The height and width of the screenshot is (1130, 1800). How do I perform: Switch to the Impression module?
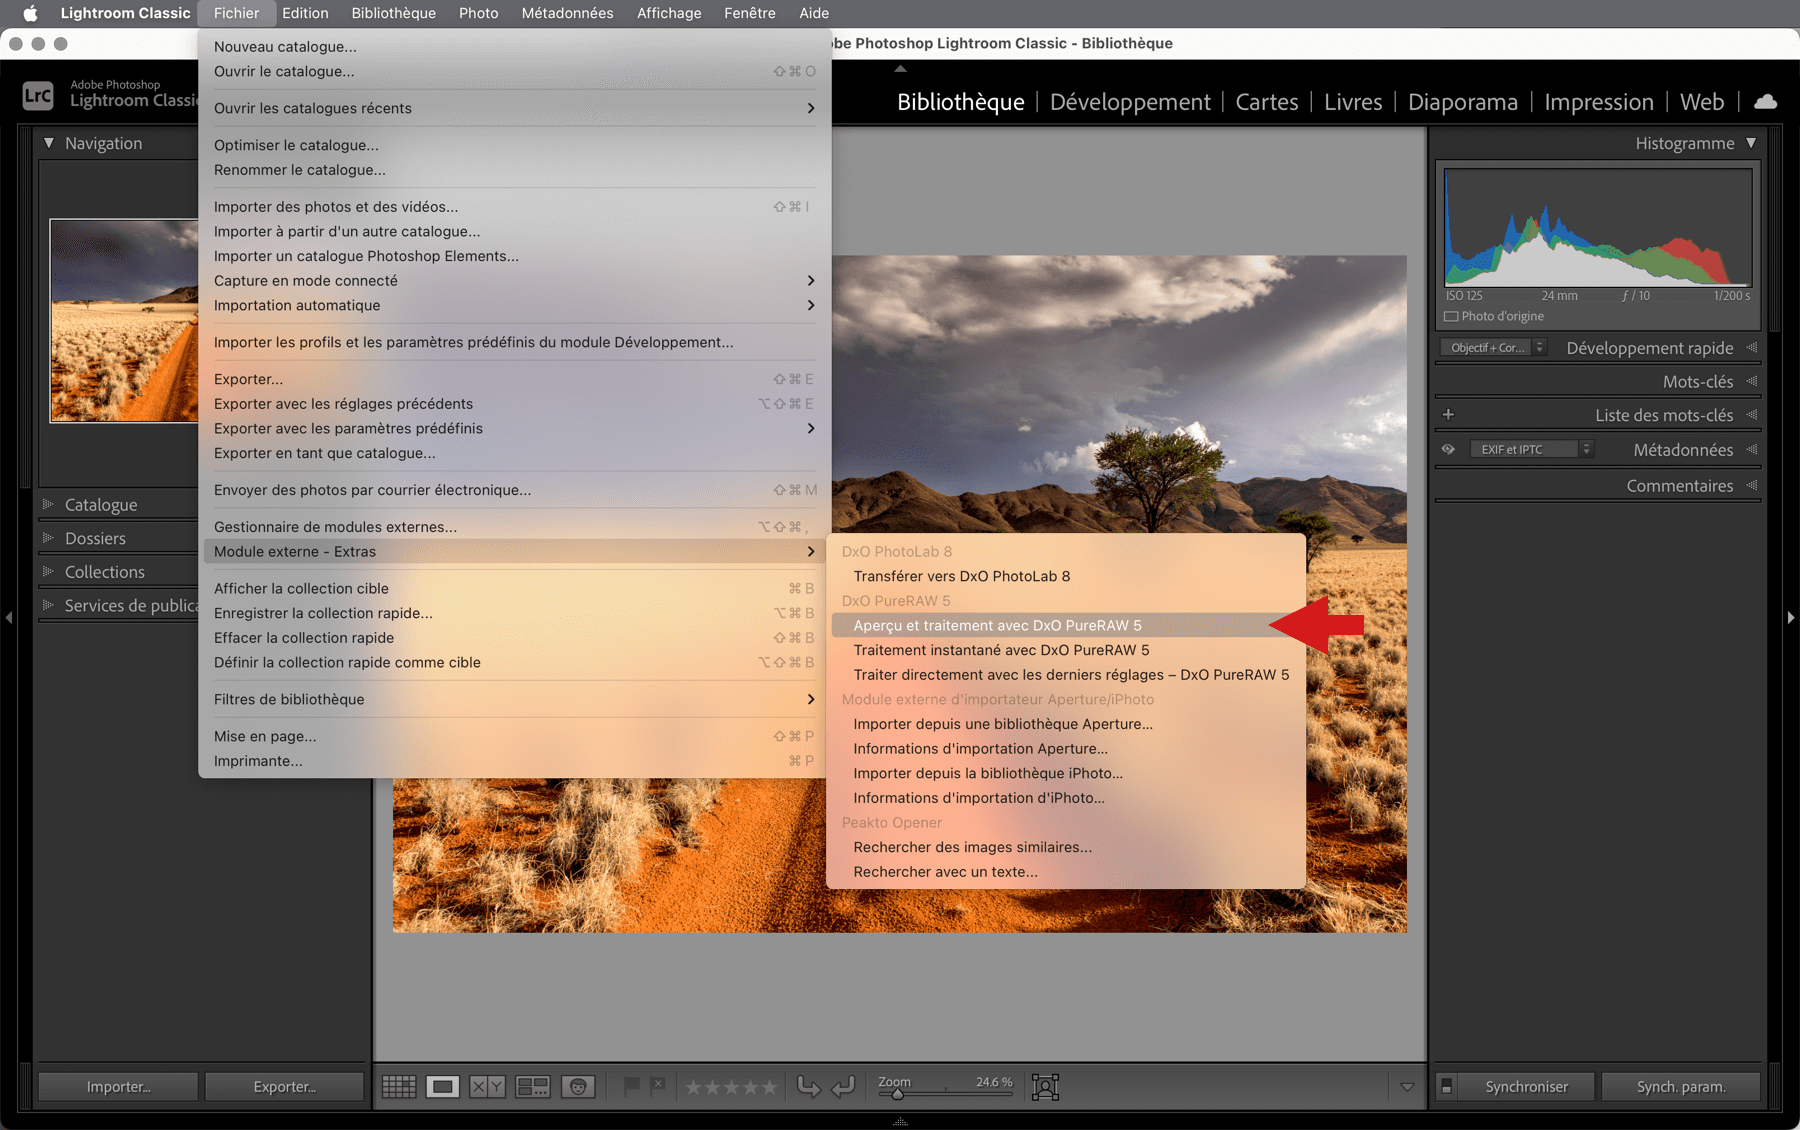1598,102
